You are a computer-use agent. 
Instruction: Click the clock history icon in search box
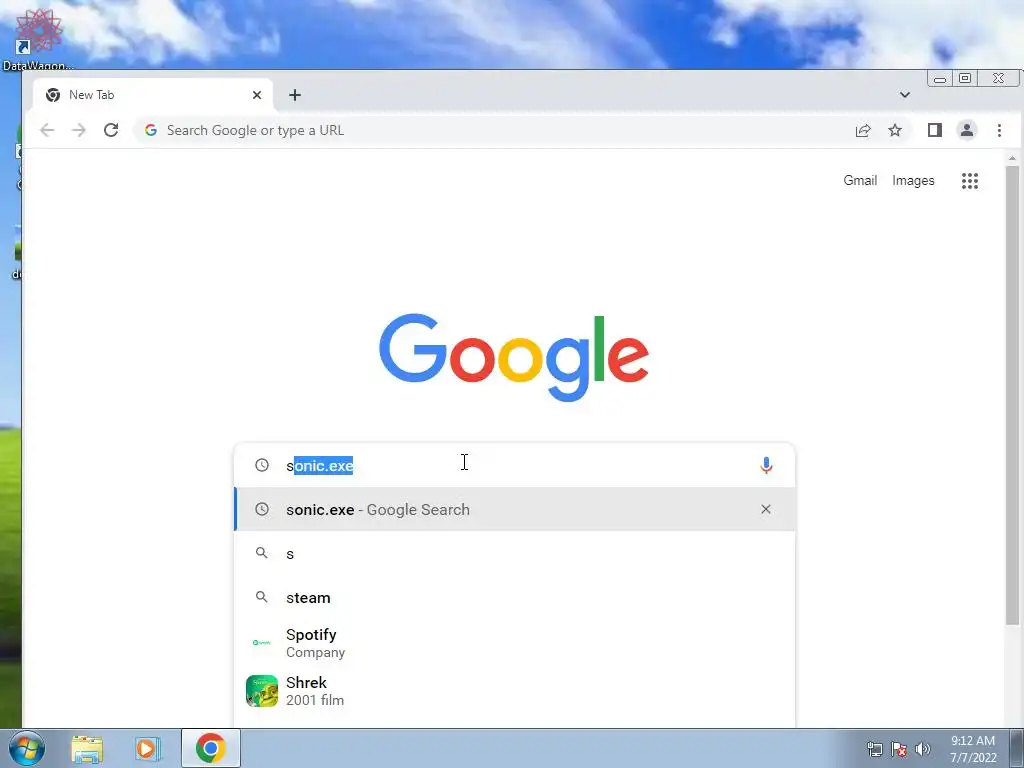click(x=261, y=465)
